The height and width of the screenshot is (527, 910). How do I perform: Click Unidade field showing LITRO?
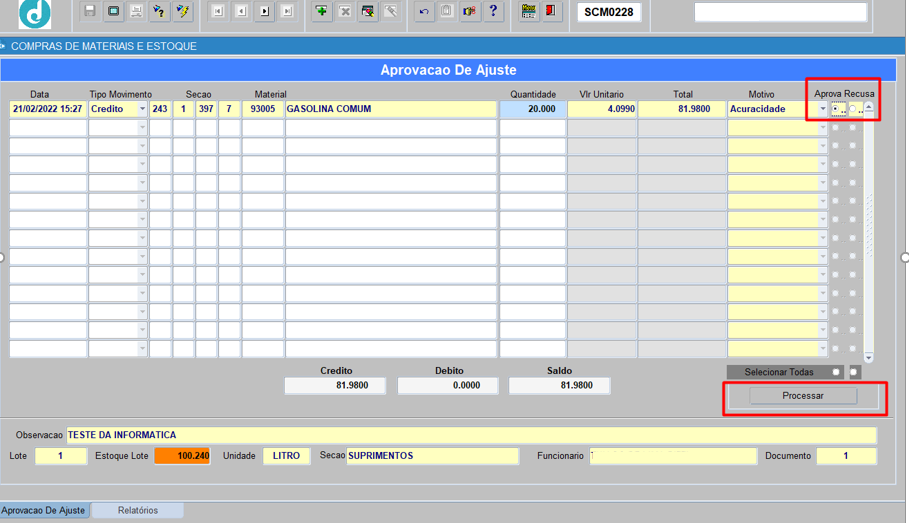287,456
